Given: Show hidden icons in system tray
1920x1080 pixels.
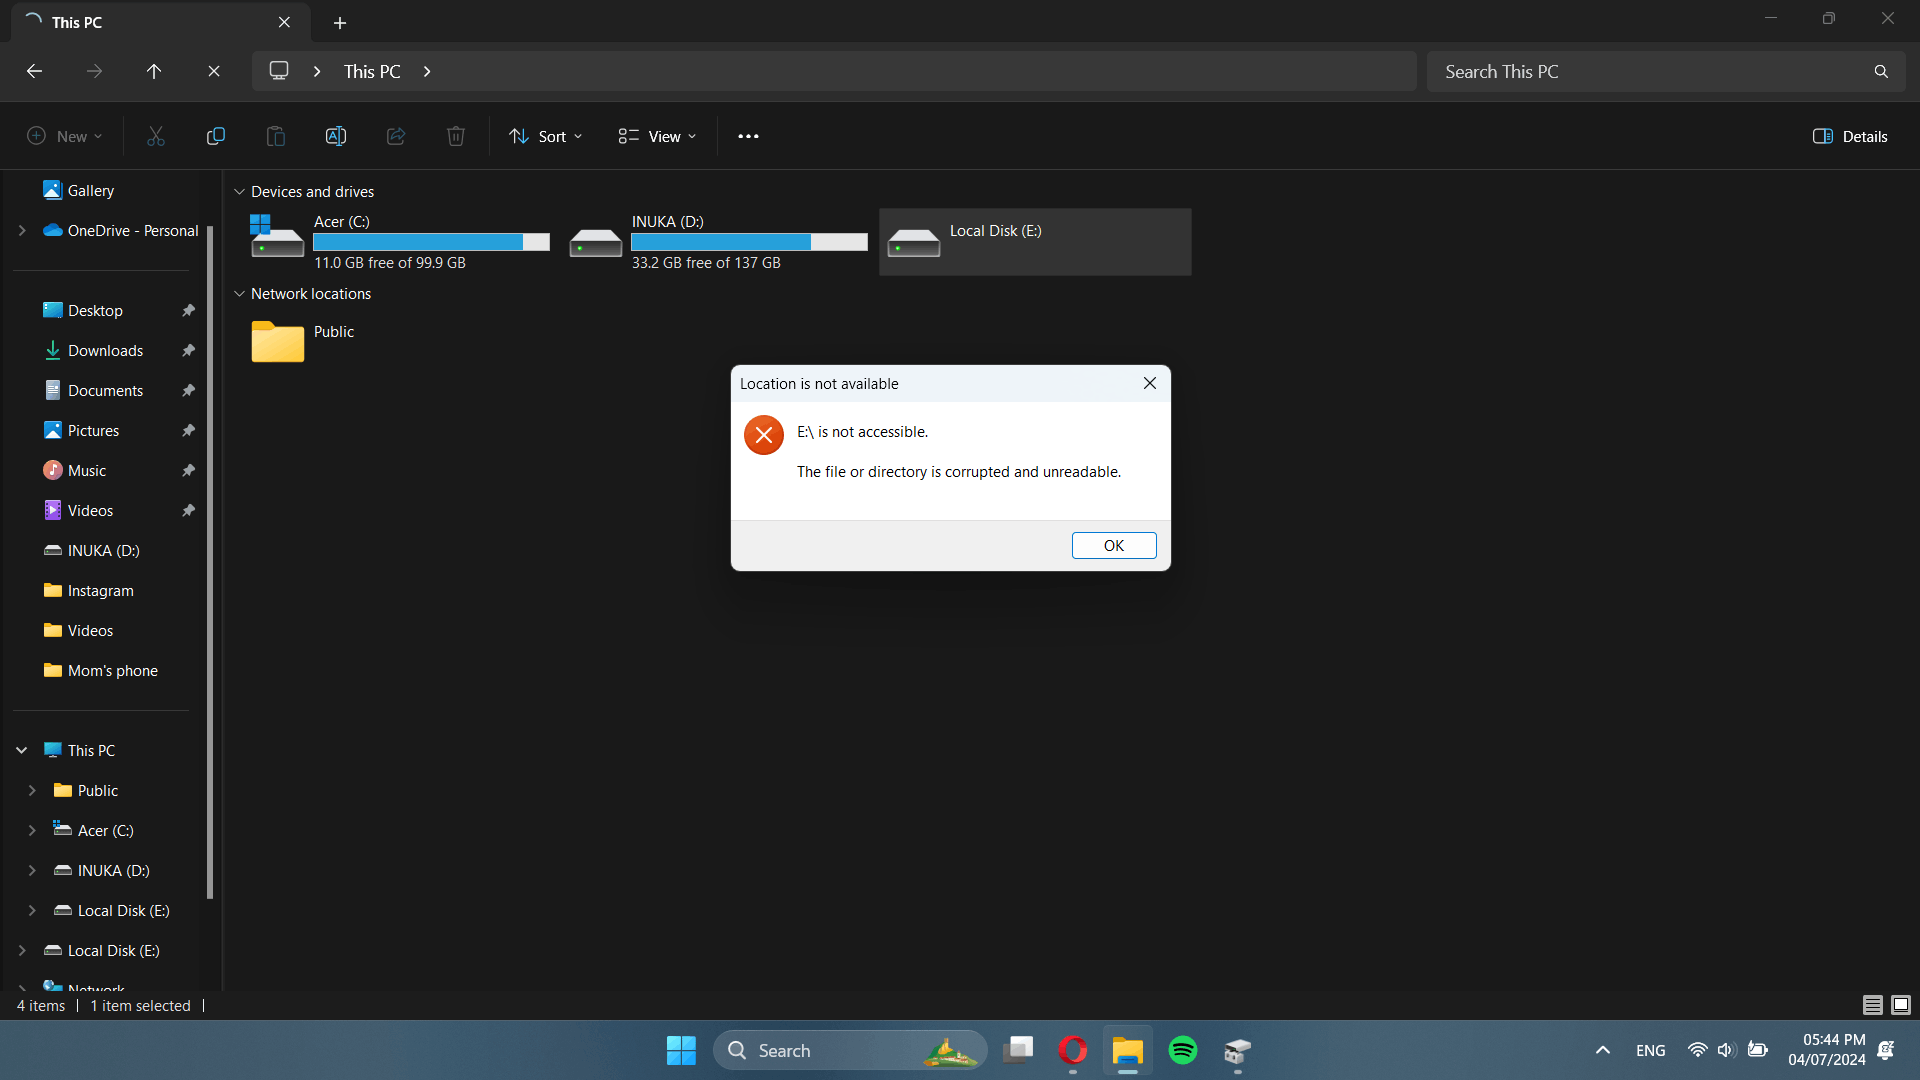Looking at the screenshot, I should [x=1603, y=1050].
